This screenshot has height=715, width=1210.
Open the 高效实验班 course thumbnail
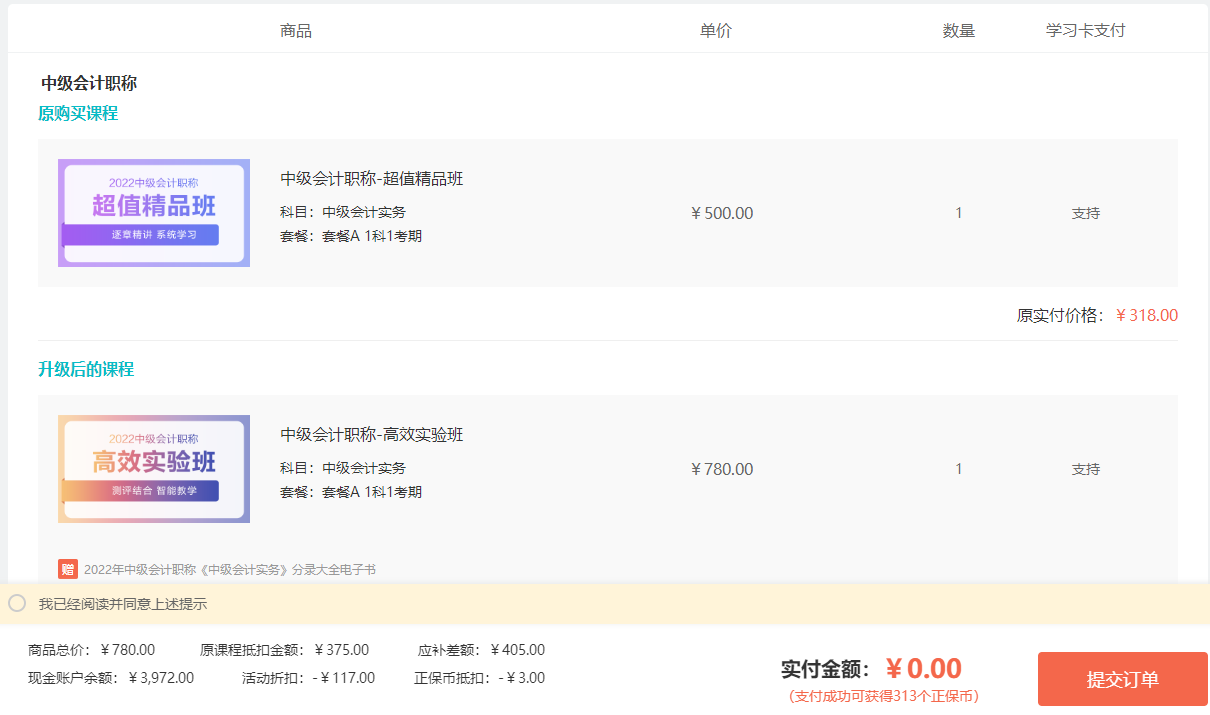pos(154,469)
